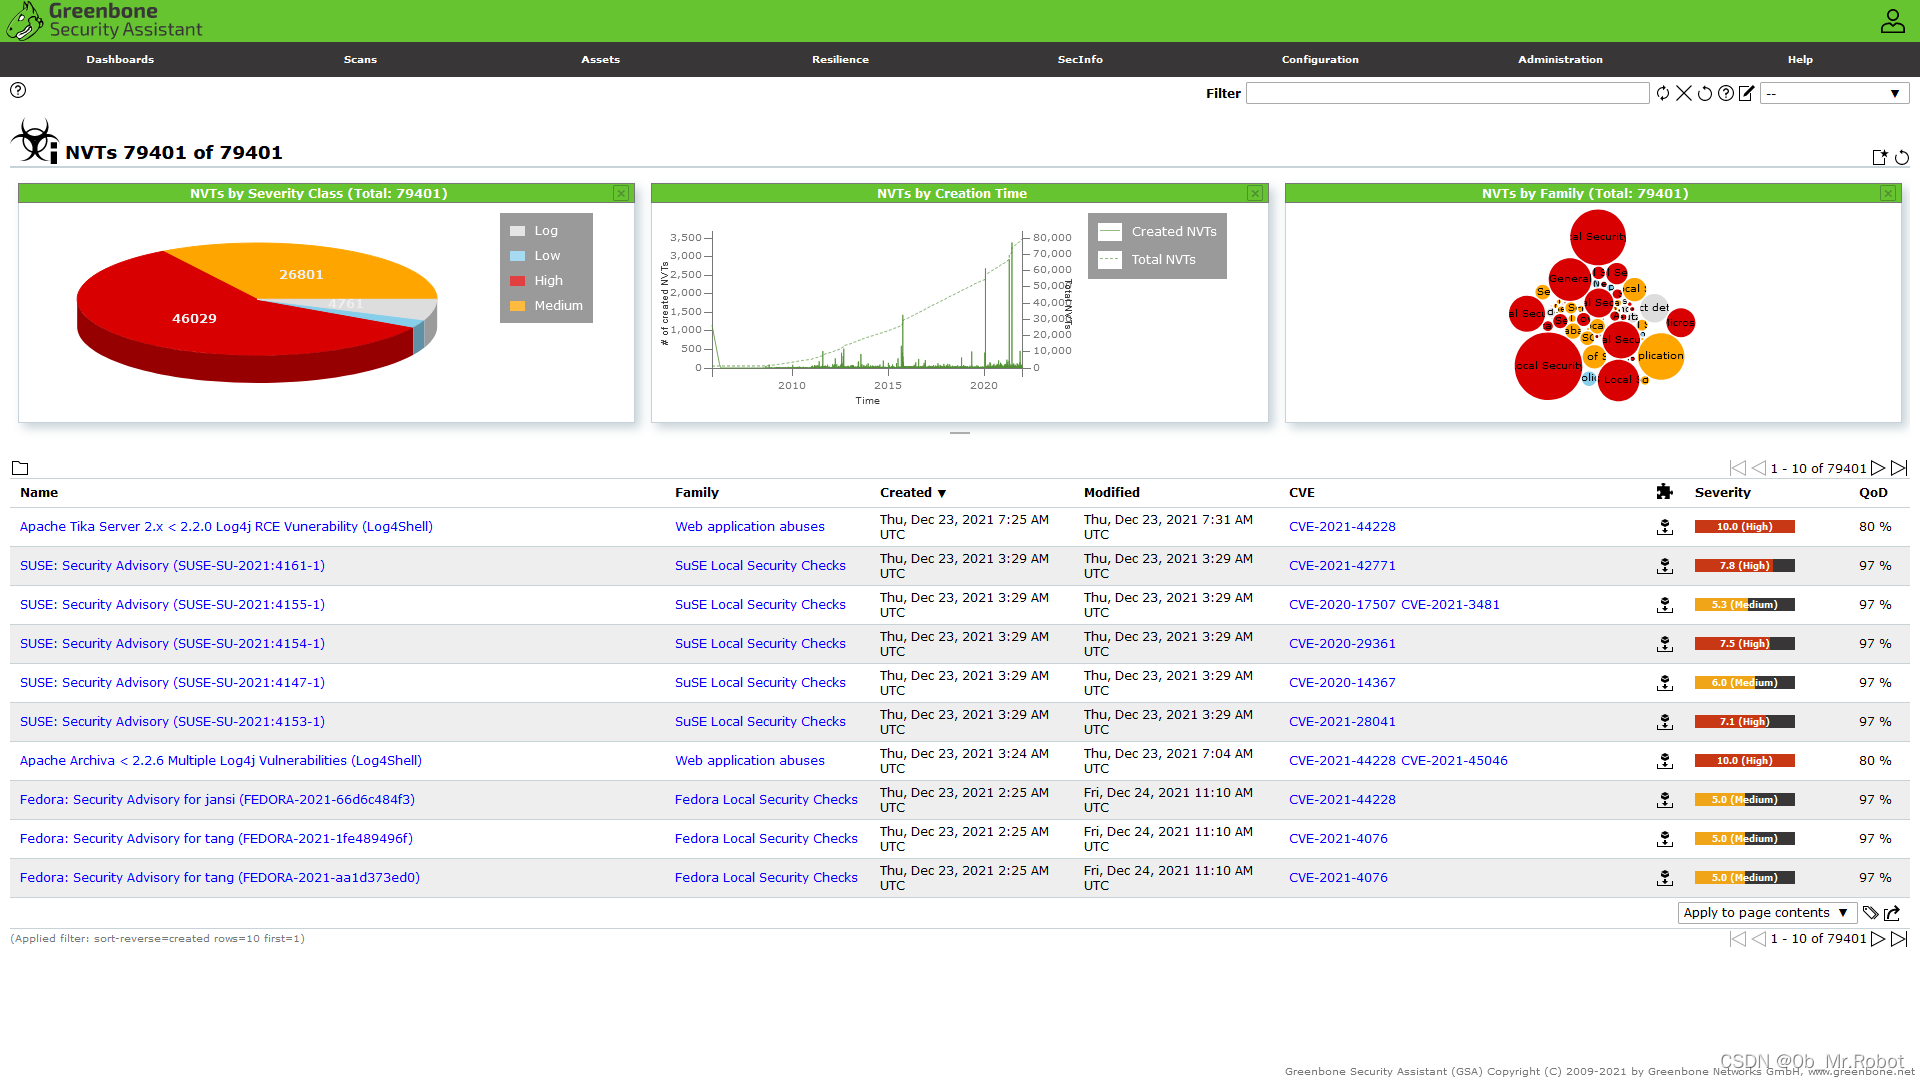This screenshot has height=1080, width=1920.
Task: Open the edit filter dialog icon
Action: point(1747,93)
